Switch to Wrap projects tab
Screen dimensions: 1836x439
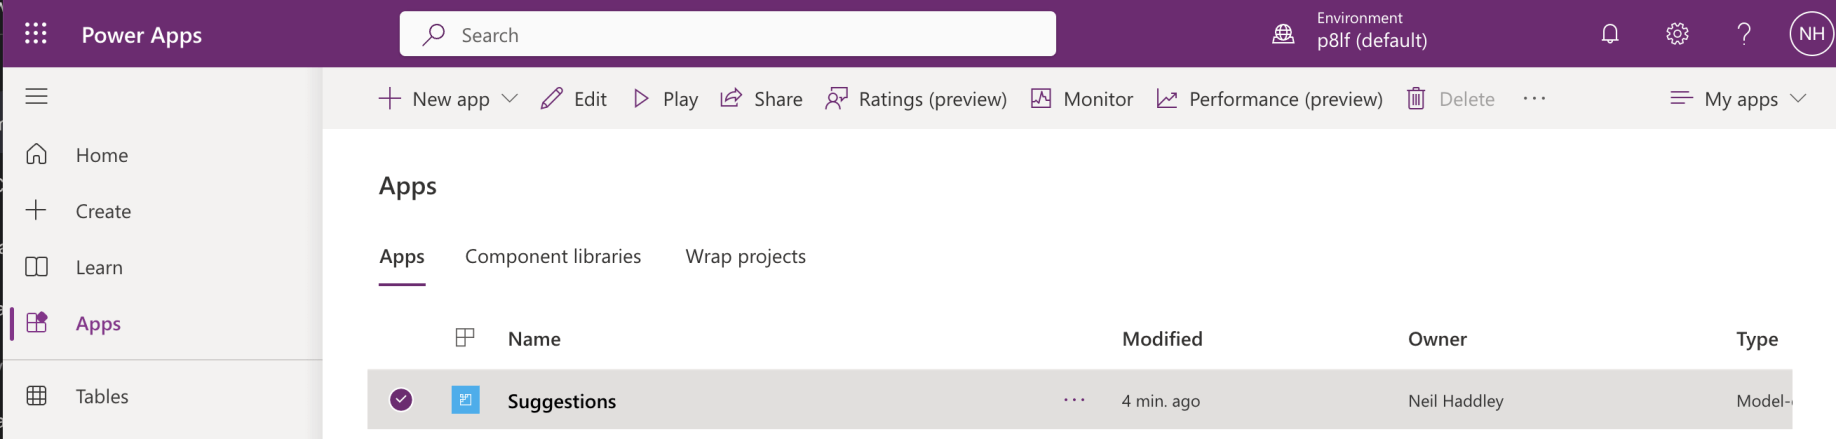(x=745, y=256)
